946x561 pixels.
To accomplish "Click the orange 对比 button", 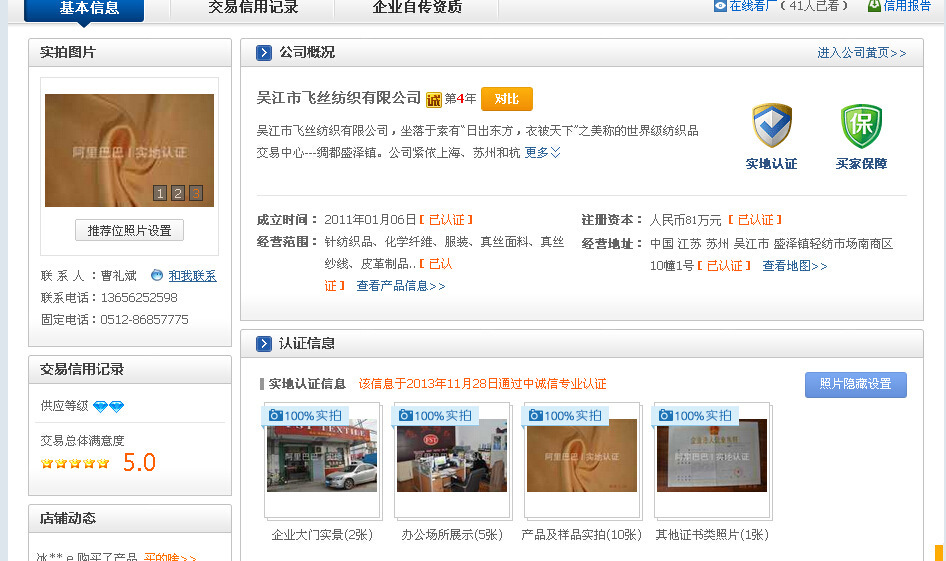I will (x=507, y=99).
